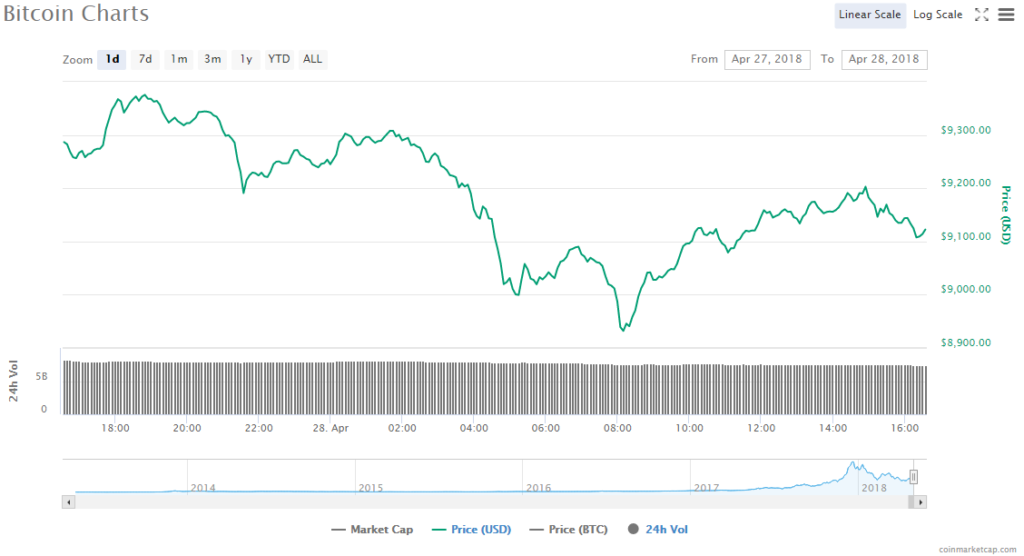Image resolution: width=1024 pixels, height=556 pixels.
Task: Choose the YTD zoom option
Action: click(x=279, y=59)
